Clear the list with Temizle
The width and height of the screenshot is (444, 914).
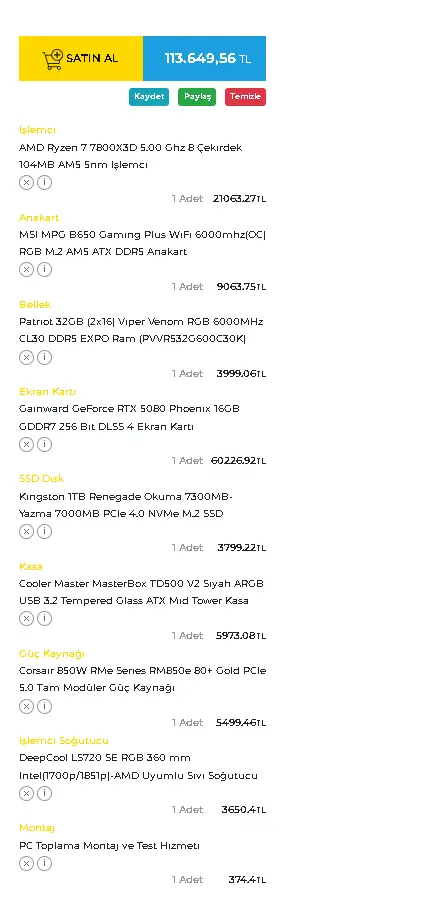245,97
